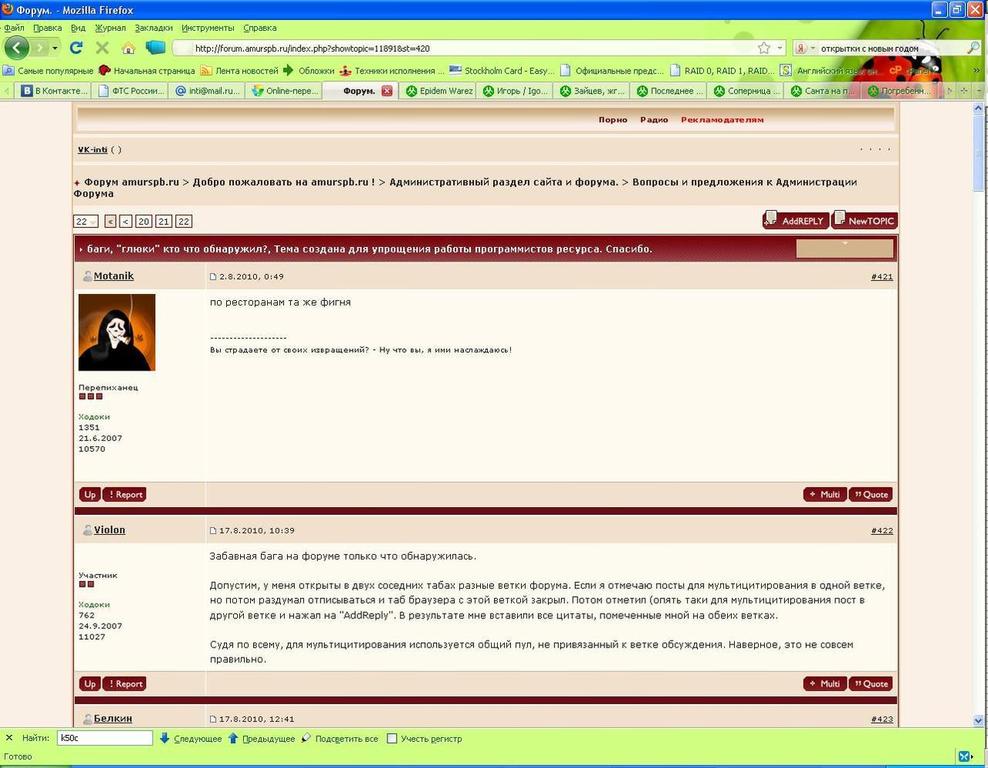
Task: Click the vertical scrollbar down arrow
Action: [x=978, y=719]
